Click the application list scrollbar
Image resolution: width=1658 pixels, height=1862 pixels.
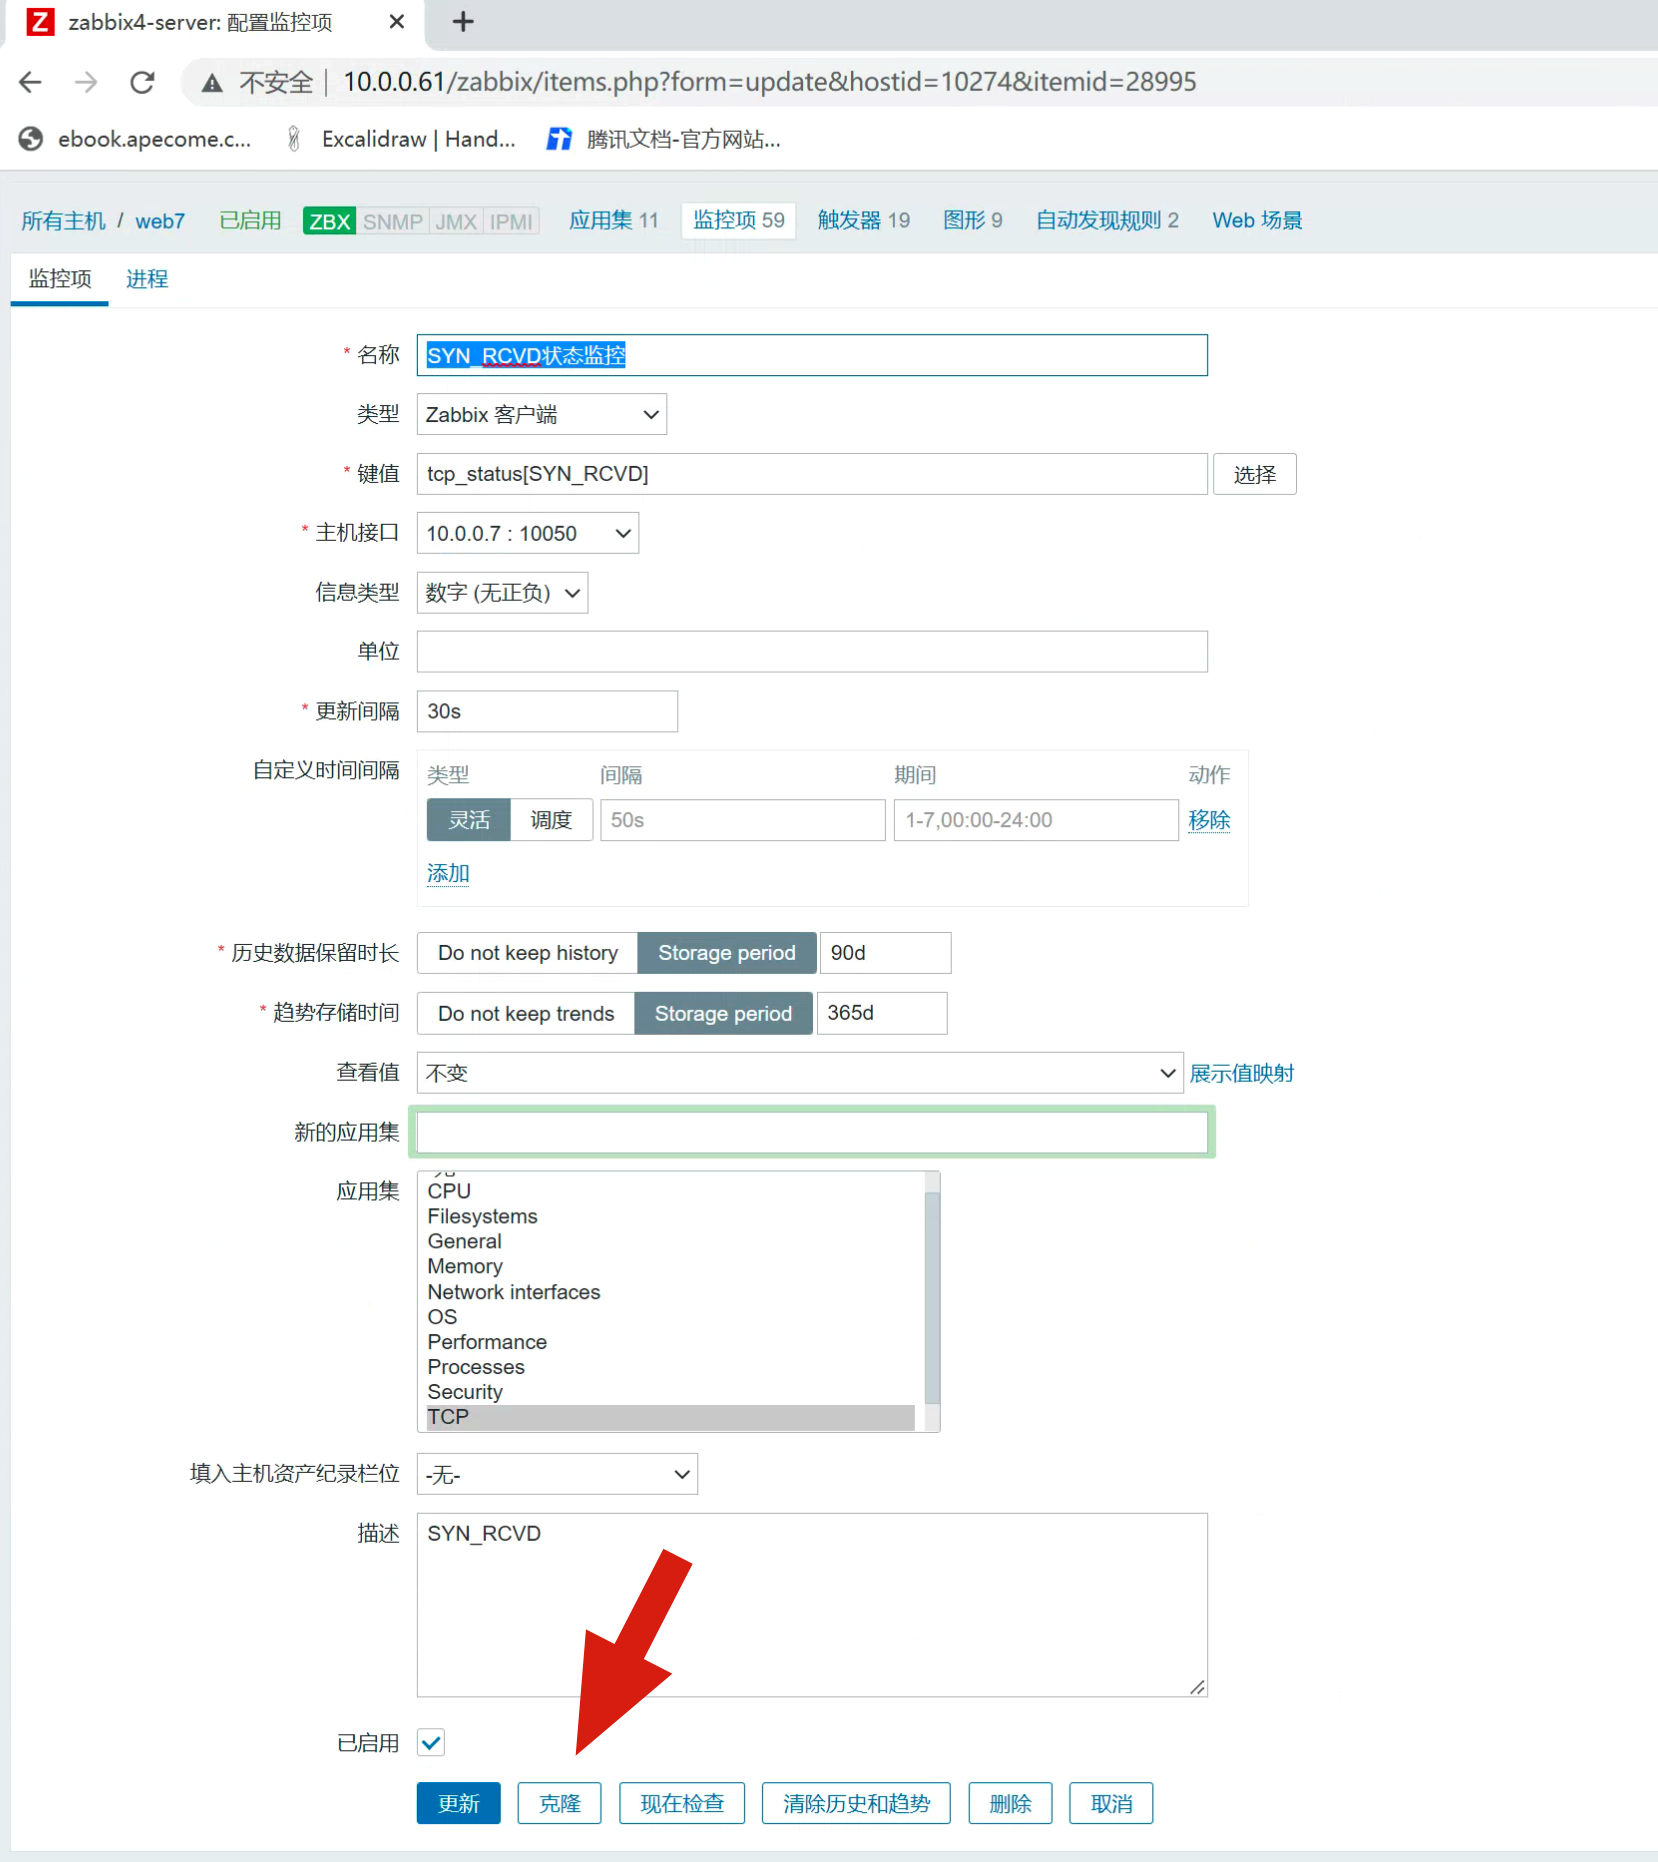pos(932,1300)
